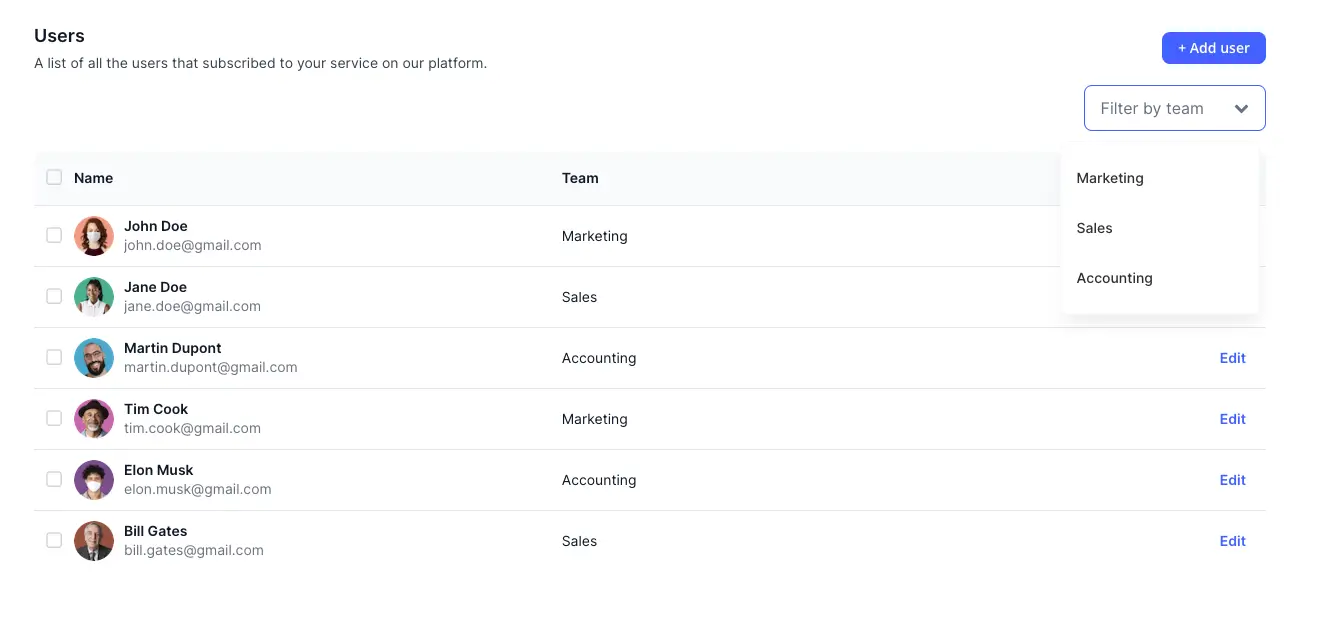Screen dimensions: 1323x634
Task: Check the box for John Doe
Action: click(x=54, y=236)
